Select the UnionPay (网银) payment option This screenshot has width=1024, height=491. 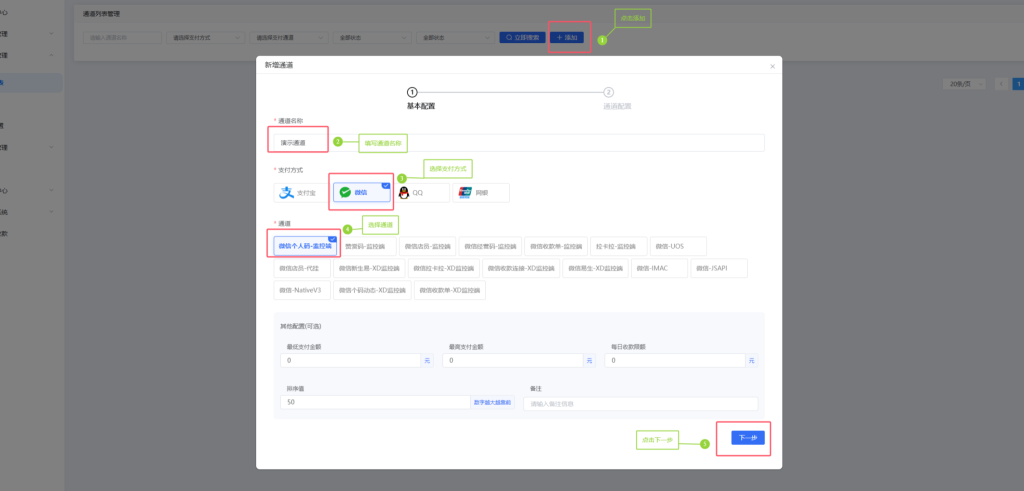tap(481, 193)
